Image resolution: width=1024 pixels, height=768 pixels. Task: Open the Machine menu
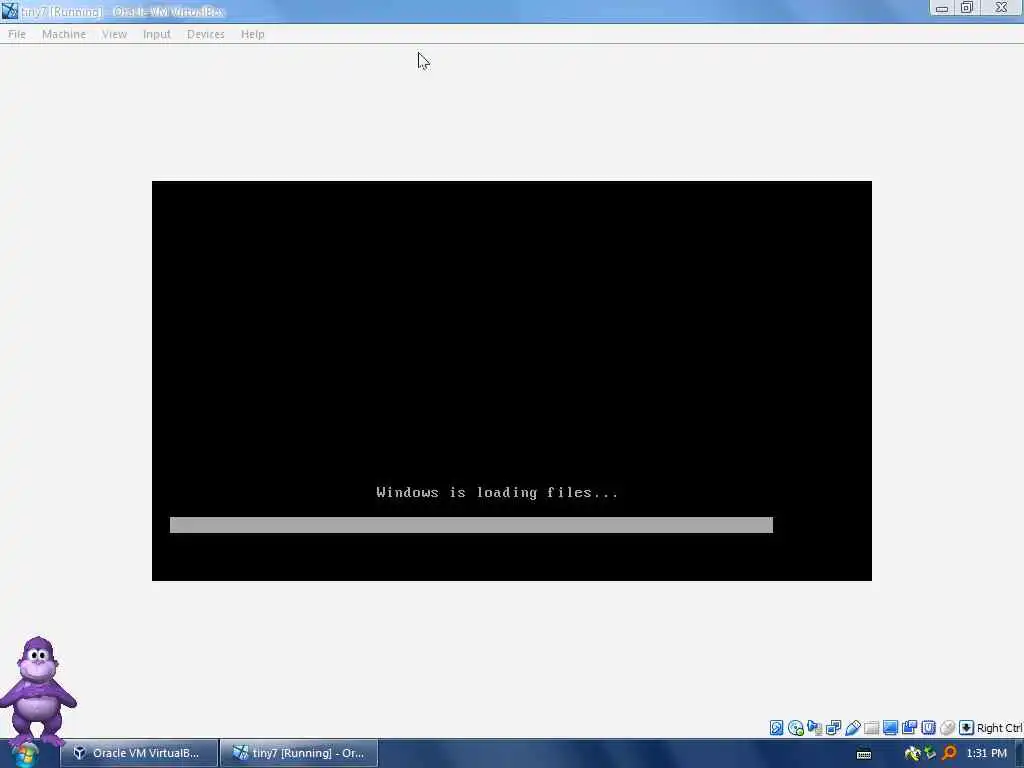click(64, 34)
